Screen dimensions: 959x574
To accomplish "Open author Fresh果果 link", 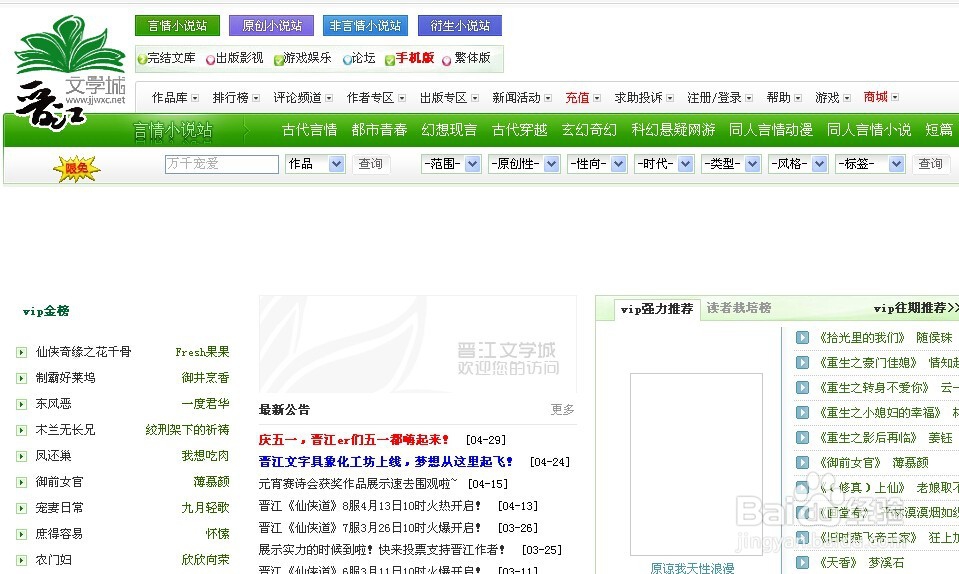I will [x=202, y=352].
